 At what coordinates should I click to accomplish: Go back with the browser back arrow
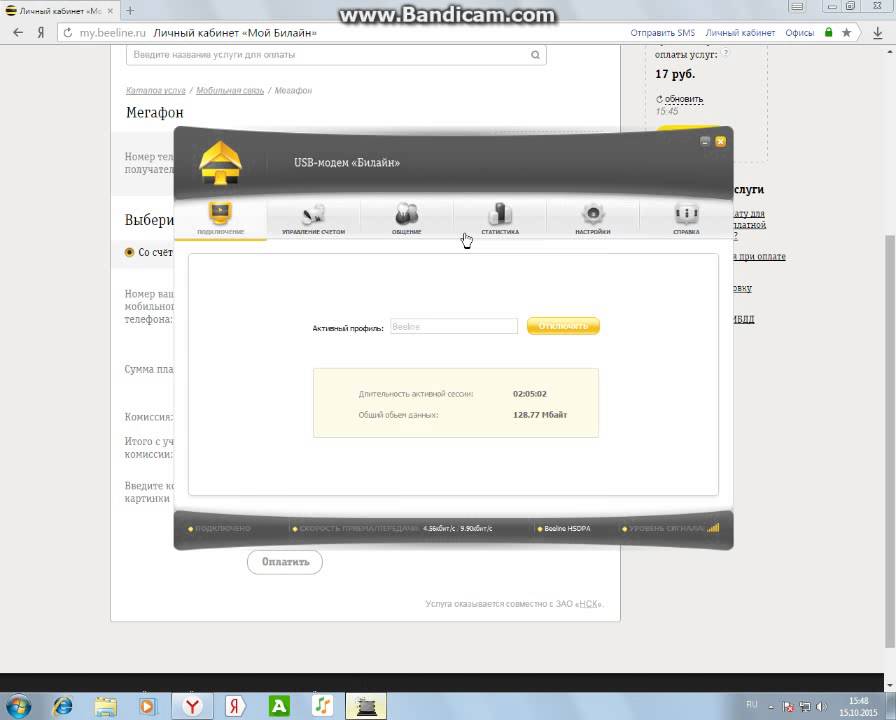click(x=18, y=33)
